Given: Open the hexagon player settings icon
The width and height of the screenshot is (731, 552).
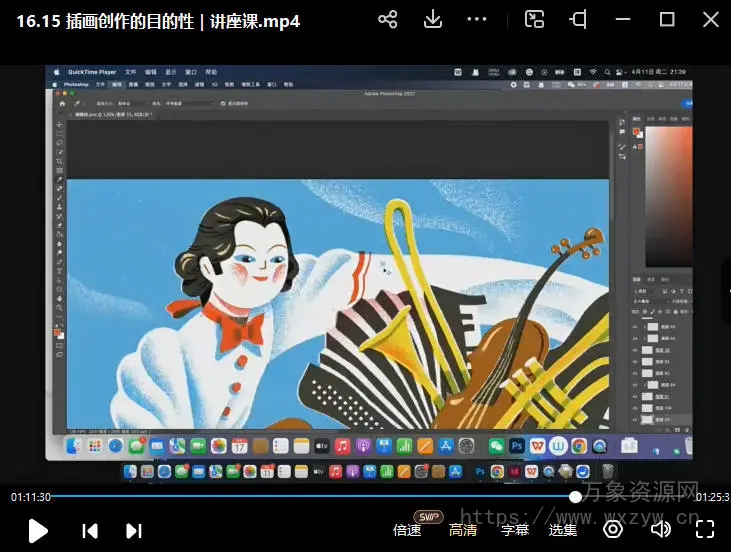Looking at the screenshot, I should coord(613,530).
